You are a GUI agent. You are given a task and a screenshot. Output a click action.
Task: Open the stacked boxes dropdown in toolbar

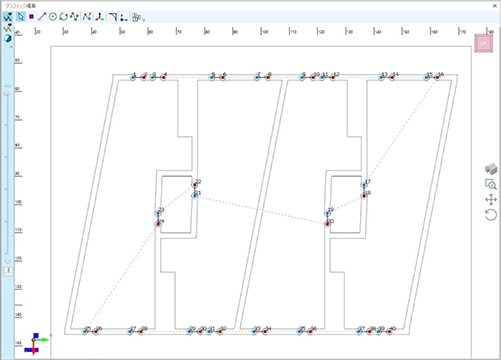point(137,17)
